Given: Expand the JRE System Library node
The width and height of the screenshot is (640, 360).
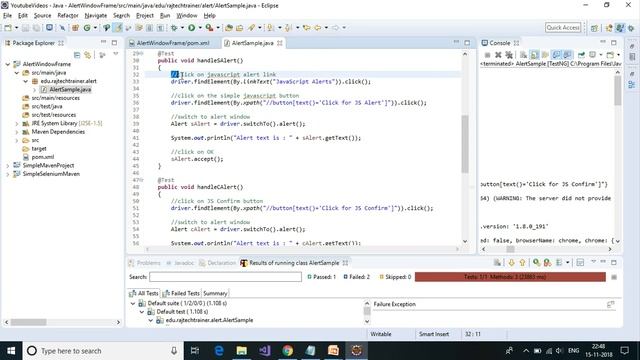Looking at the screenshot, I should (17, 123).
